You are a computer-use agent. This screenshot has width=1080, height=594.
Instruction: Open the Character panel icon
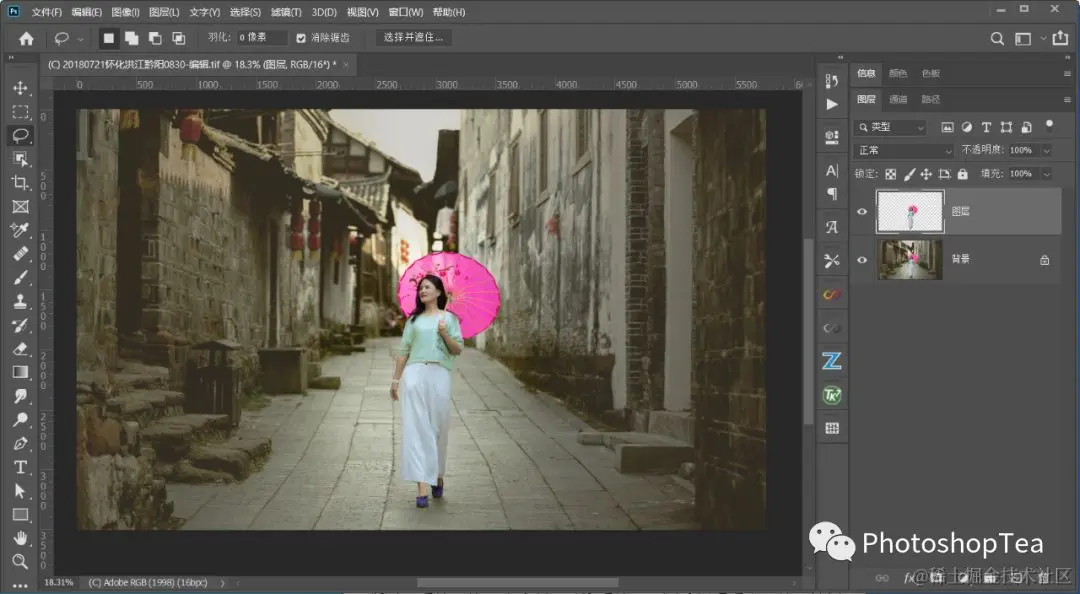(832, 170)
